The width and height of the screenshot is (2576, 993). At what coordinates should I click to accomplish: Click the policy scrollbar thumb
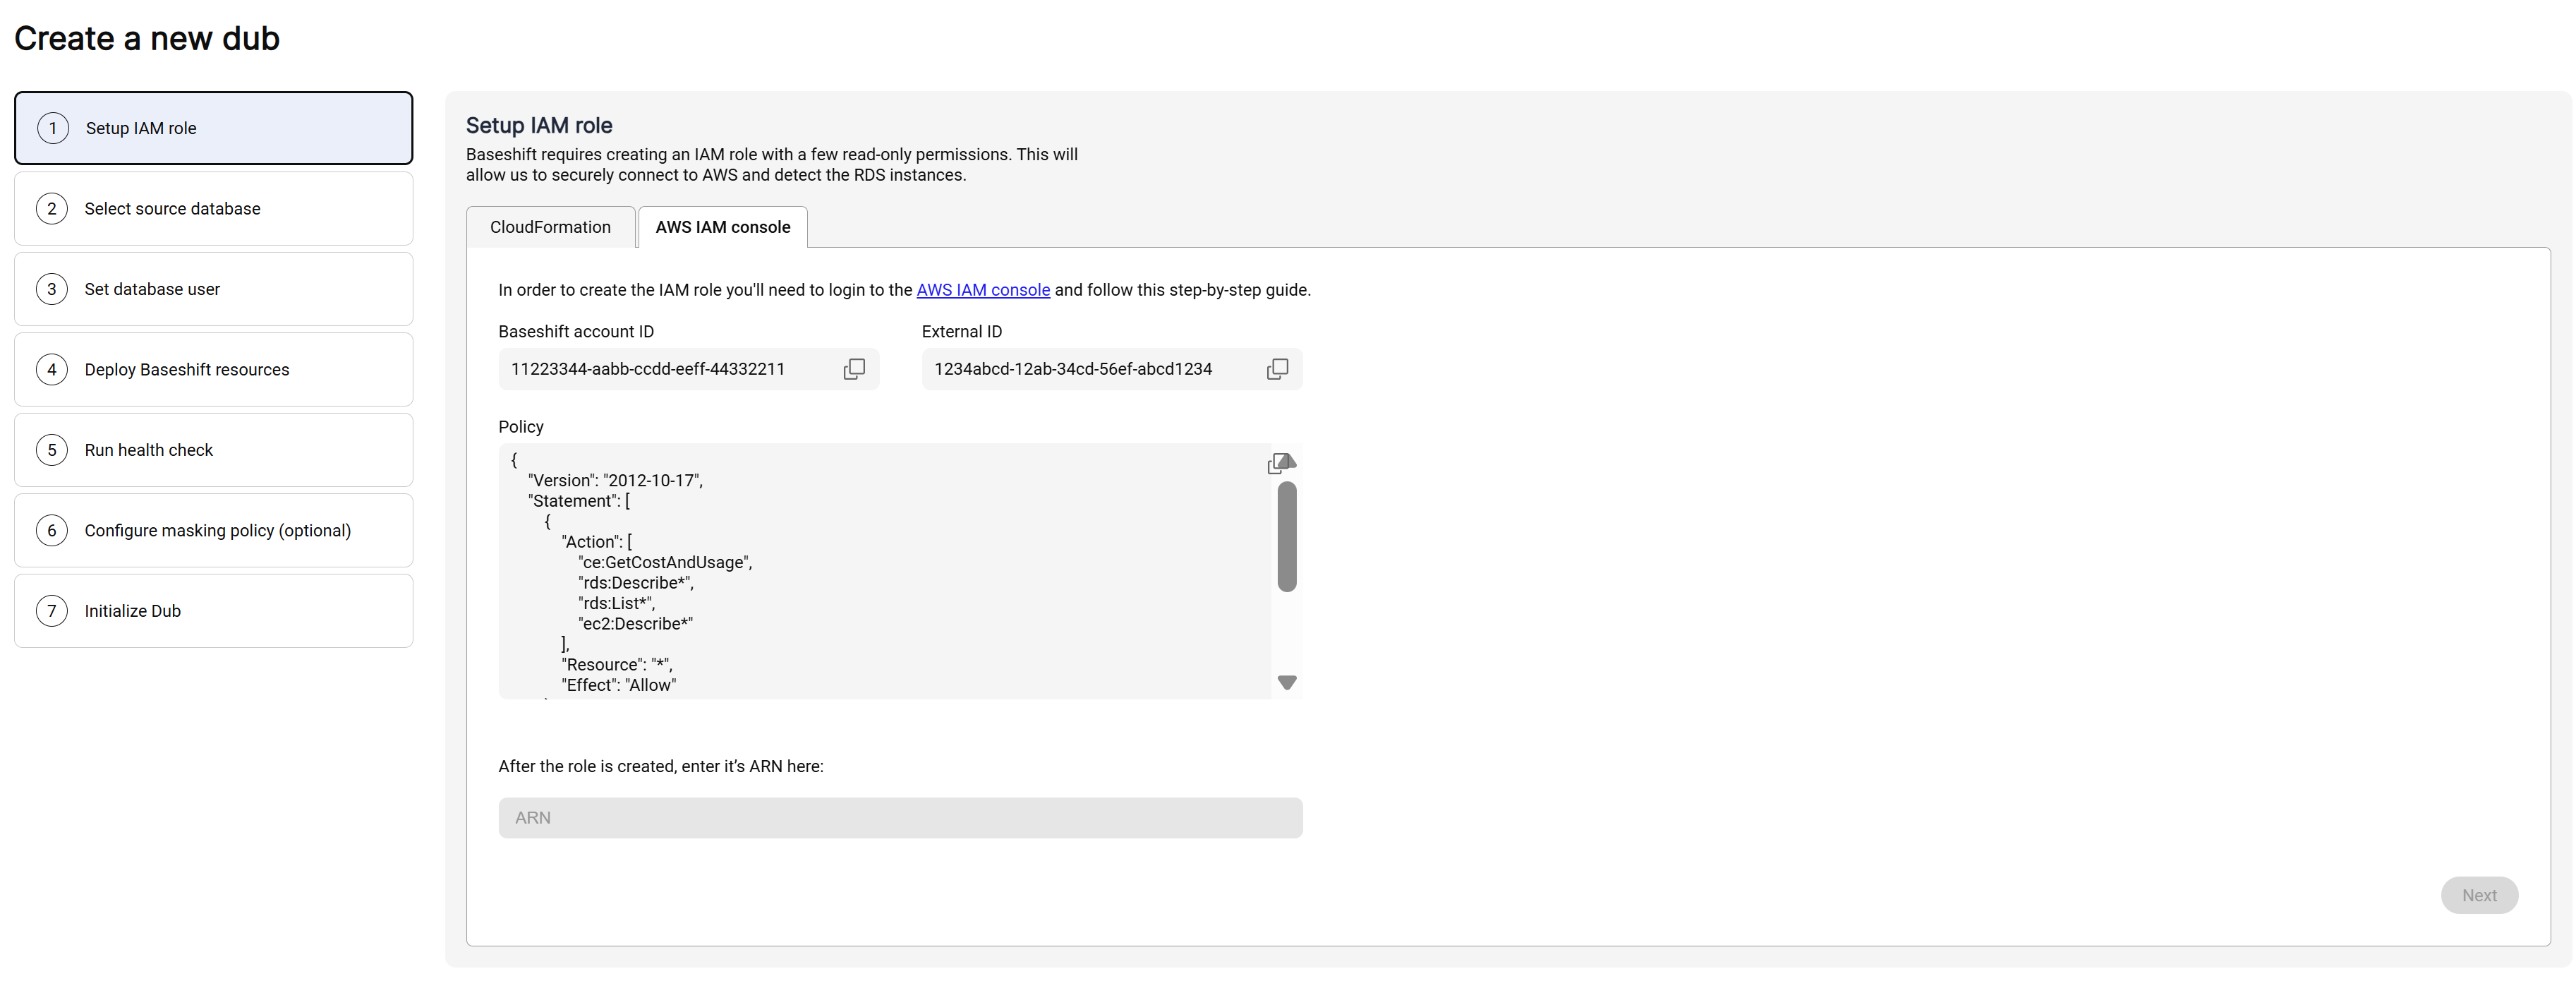(1287, 537)
